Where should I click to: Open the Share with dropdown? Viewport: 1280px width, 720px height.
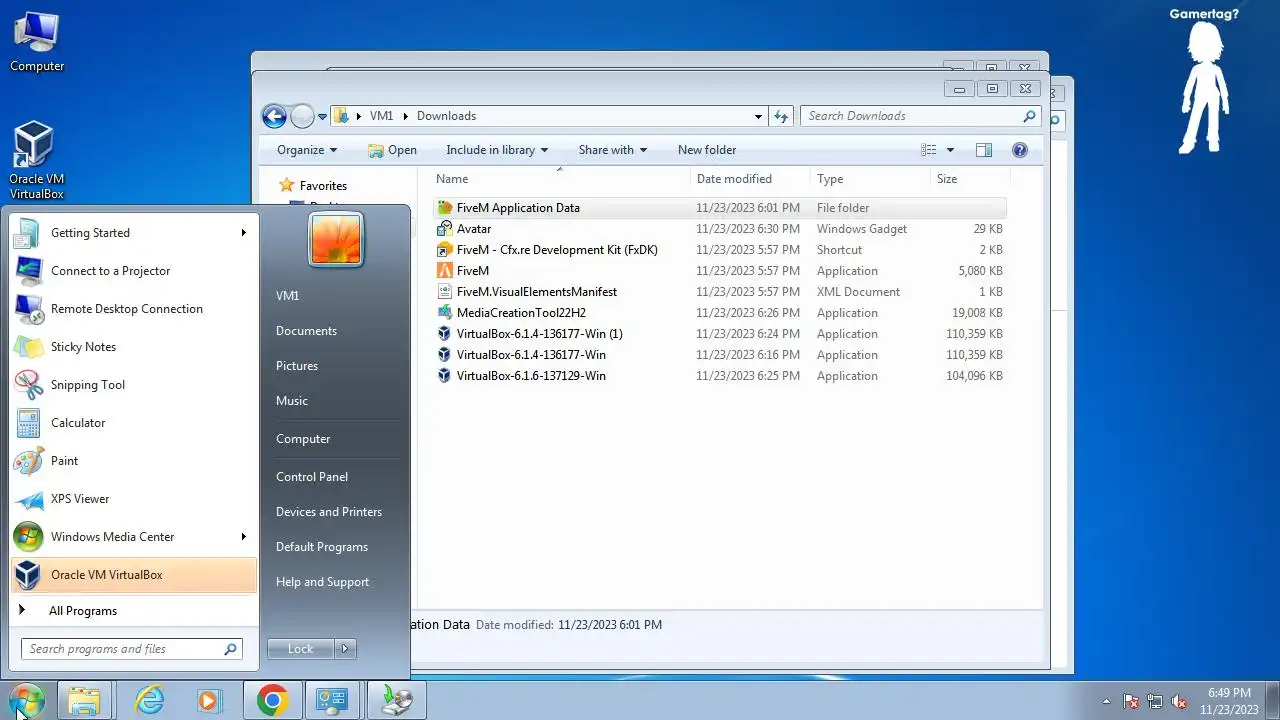pos(613,150)
